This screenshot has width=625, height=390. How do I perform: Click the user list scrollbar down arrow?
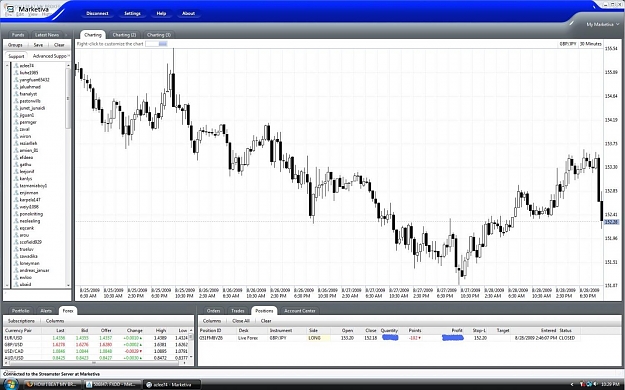point(68,285)
